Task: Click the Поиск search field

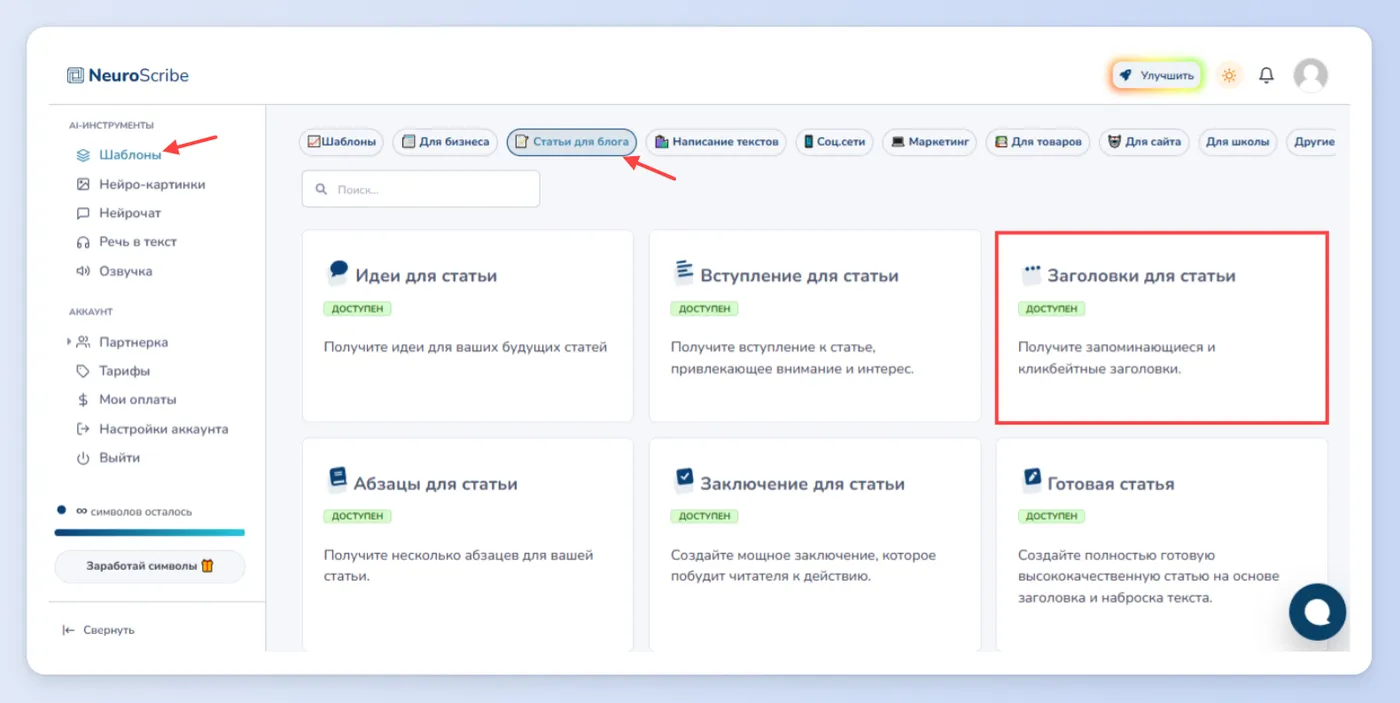Action: [421, 189]
